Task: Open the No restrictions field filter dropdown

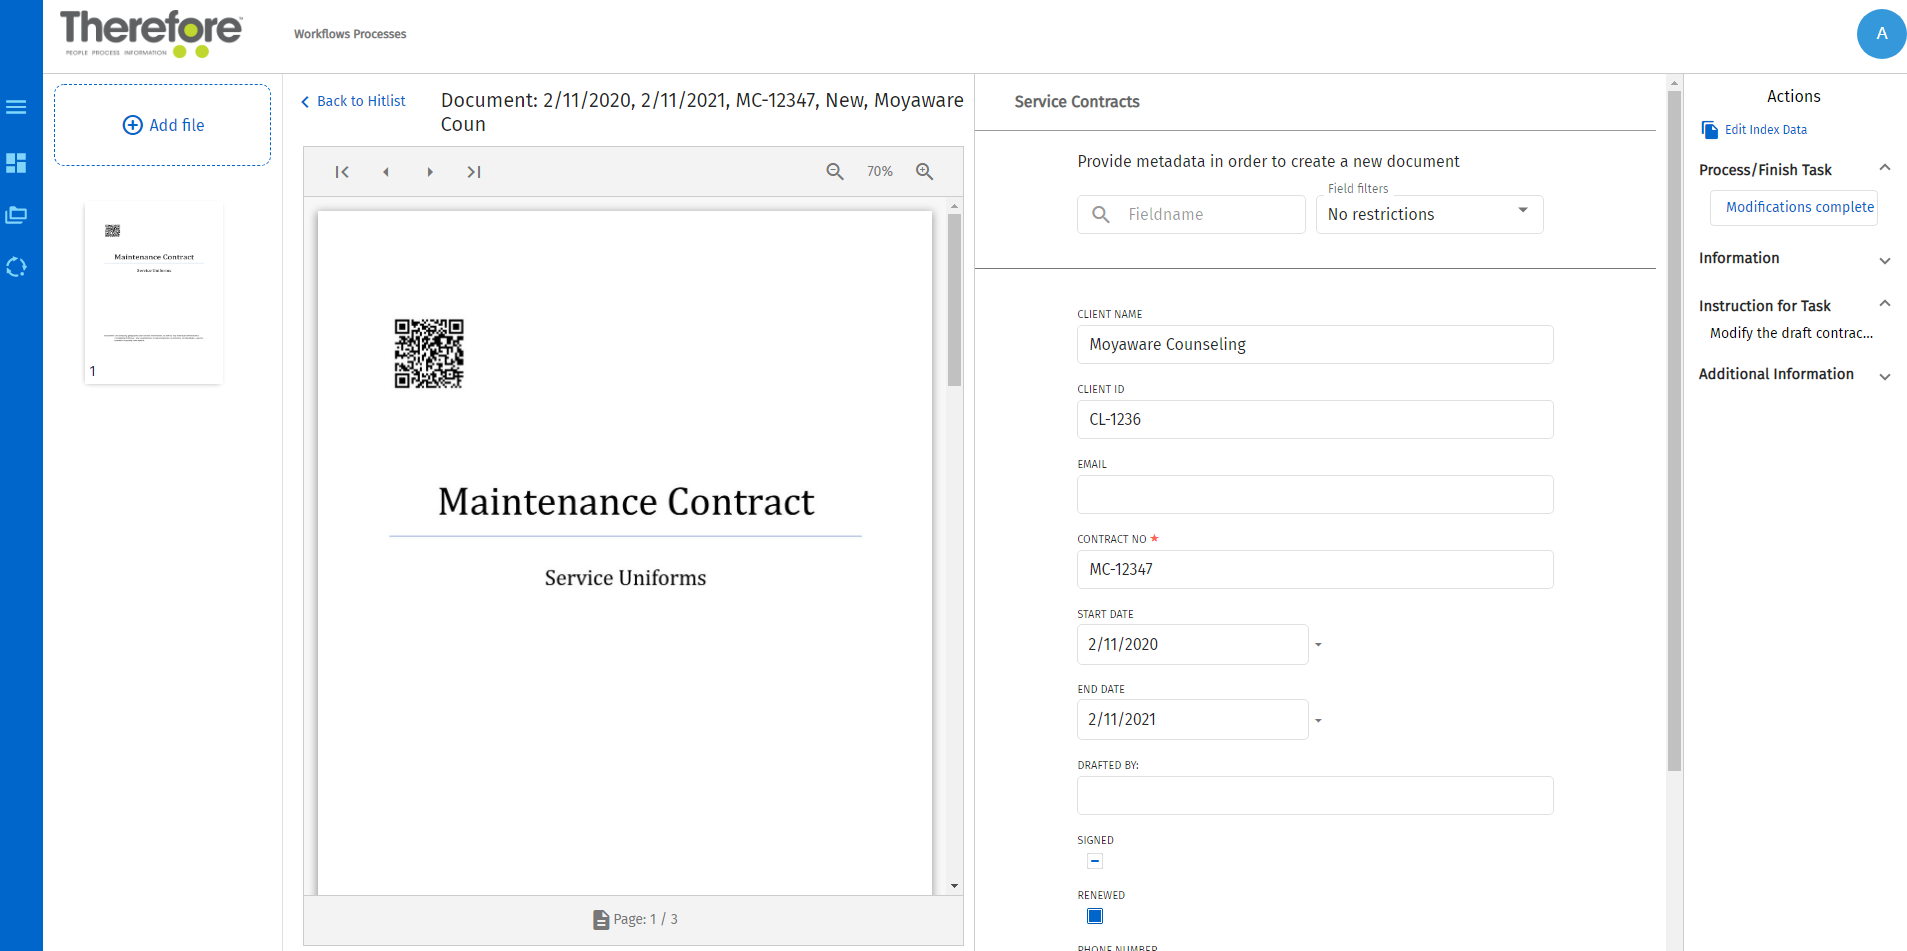Action: coord(1522,213)
